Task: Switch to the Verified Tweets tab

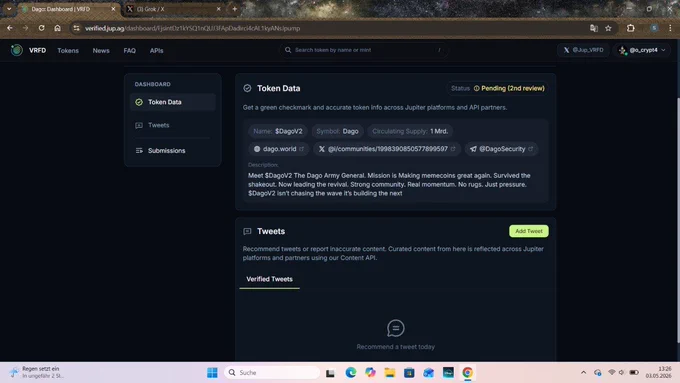Action: pyautogui.click(x=269, y=279)
